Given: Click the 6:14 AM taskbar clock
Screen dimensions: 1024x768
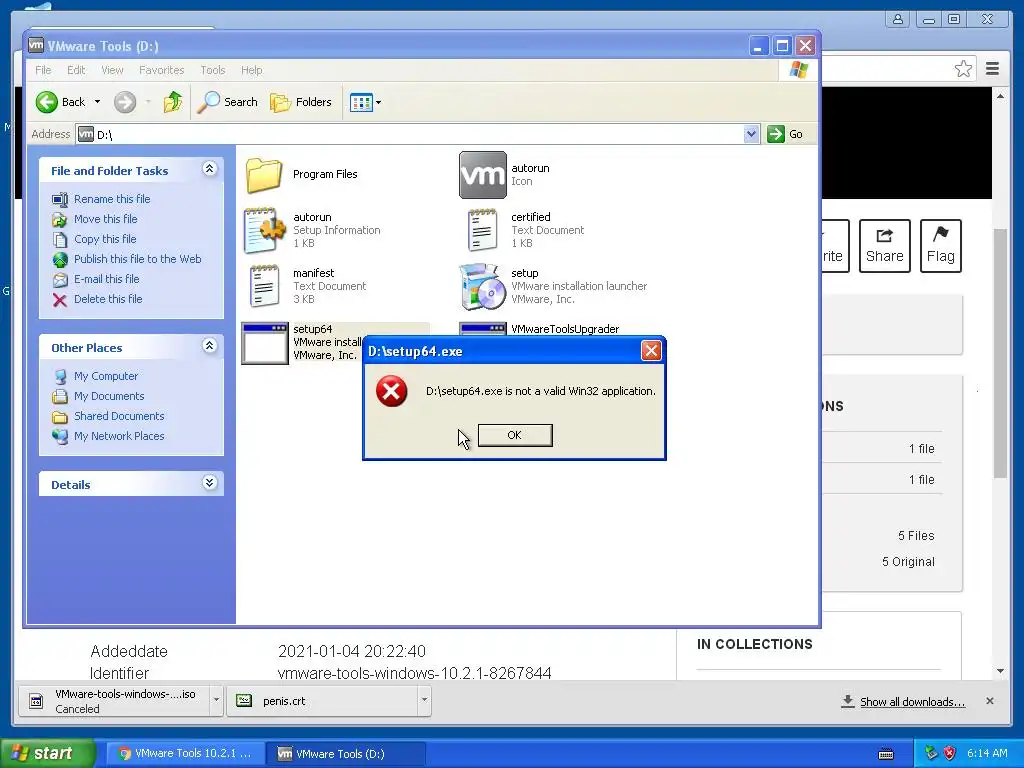Looking at the screenshot, I should [x=987, y=753].
